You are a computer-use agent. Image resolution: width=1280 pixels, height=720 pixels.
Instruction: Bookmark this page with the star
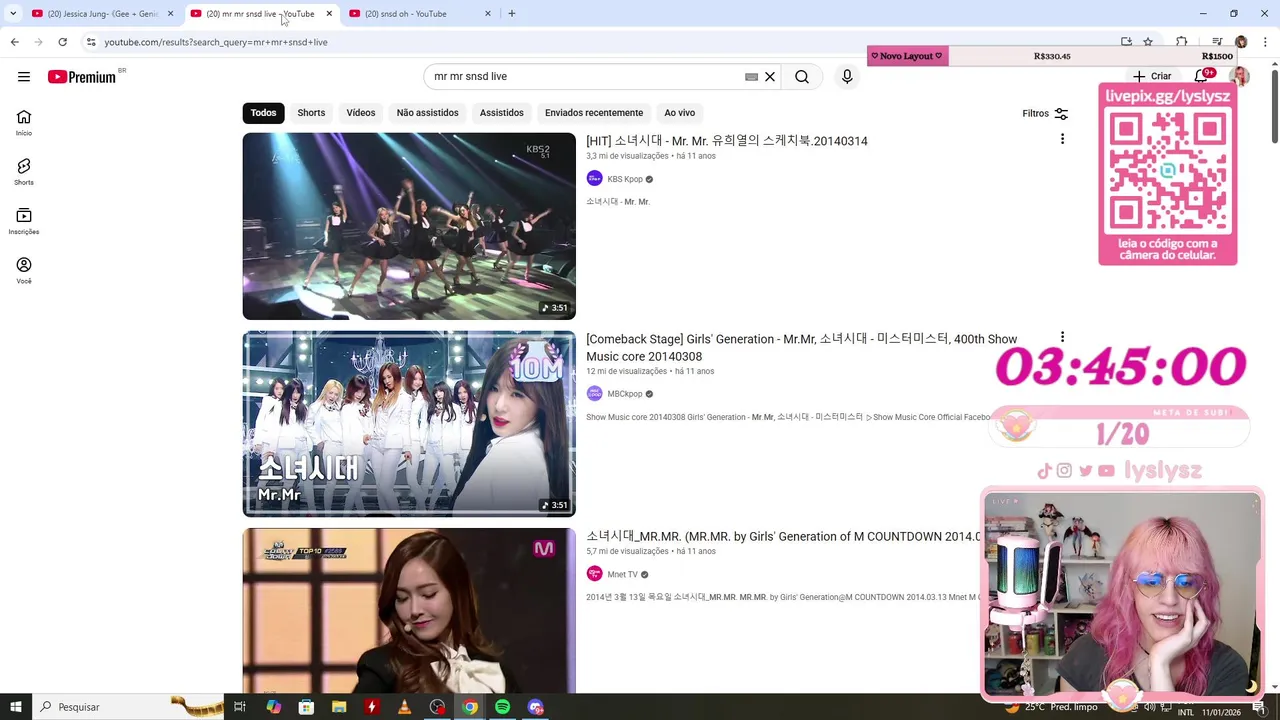[1148, 42]
